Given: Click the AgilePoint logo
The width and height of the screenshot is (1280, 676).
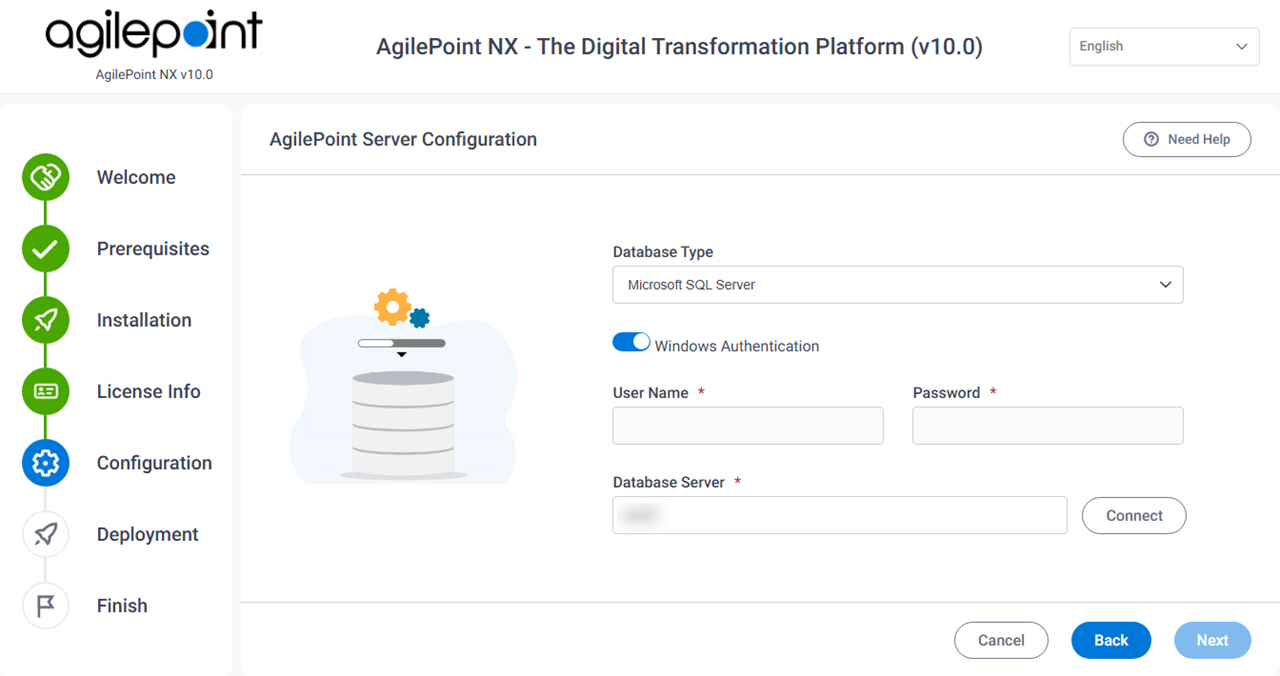Looking at the screenshot, I should [154, 35].
